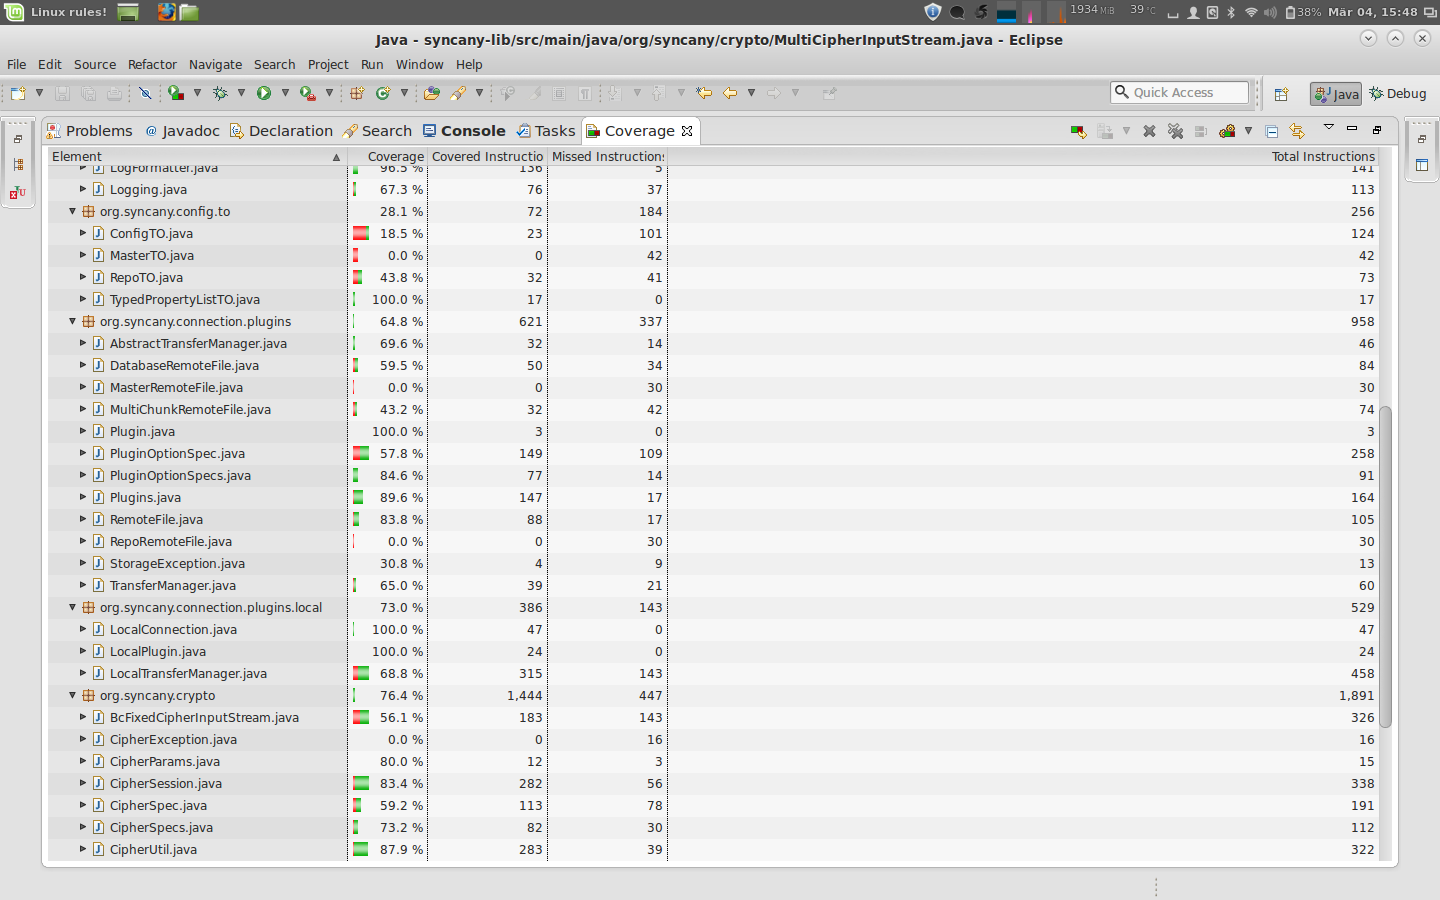Image resolution: width=1440 pixels, height=900 pixels.
Task: Remove the active coverage session
Action: 1149,131
